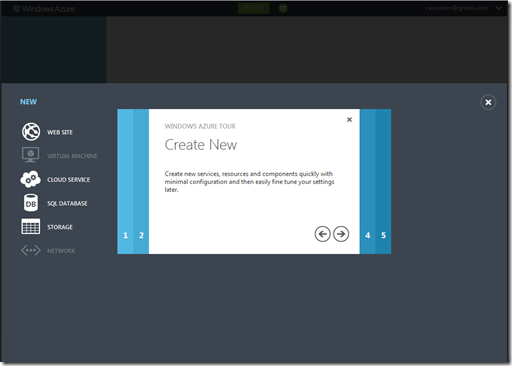Jump to tour step 1 strip
The image size is (512, 366).
click(x=125, y=181)
